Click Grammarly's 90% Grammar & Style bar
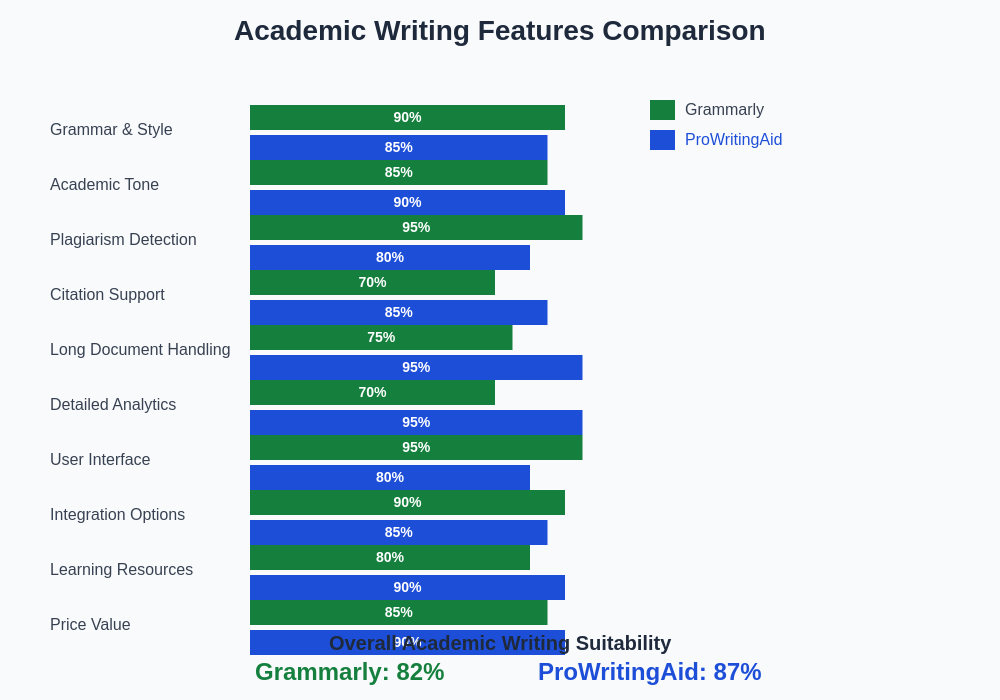Image resolution: width=1000 pixels, height=700 pixels. click(x=407, y=117)
